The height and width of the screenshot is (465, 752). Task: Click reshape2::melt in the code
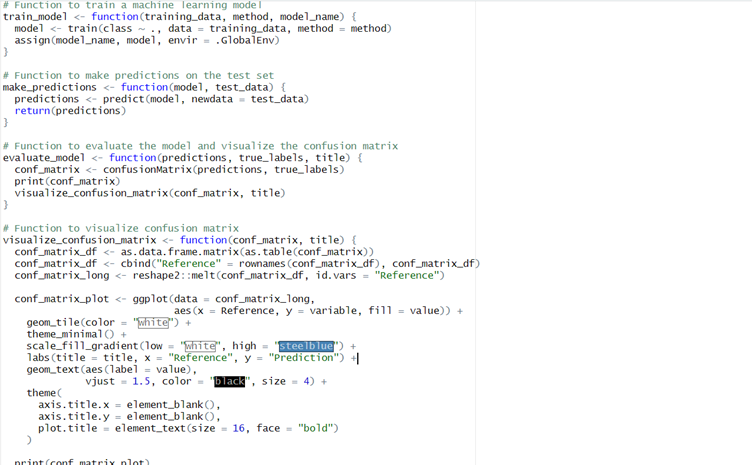(174, 276)
